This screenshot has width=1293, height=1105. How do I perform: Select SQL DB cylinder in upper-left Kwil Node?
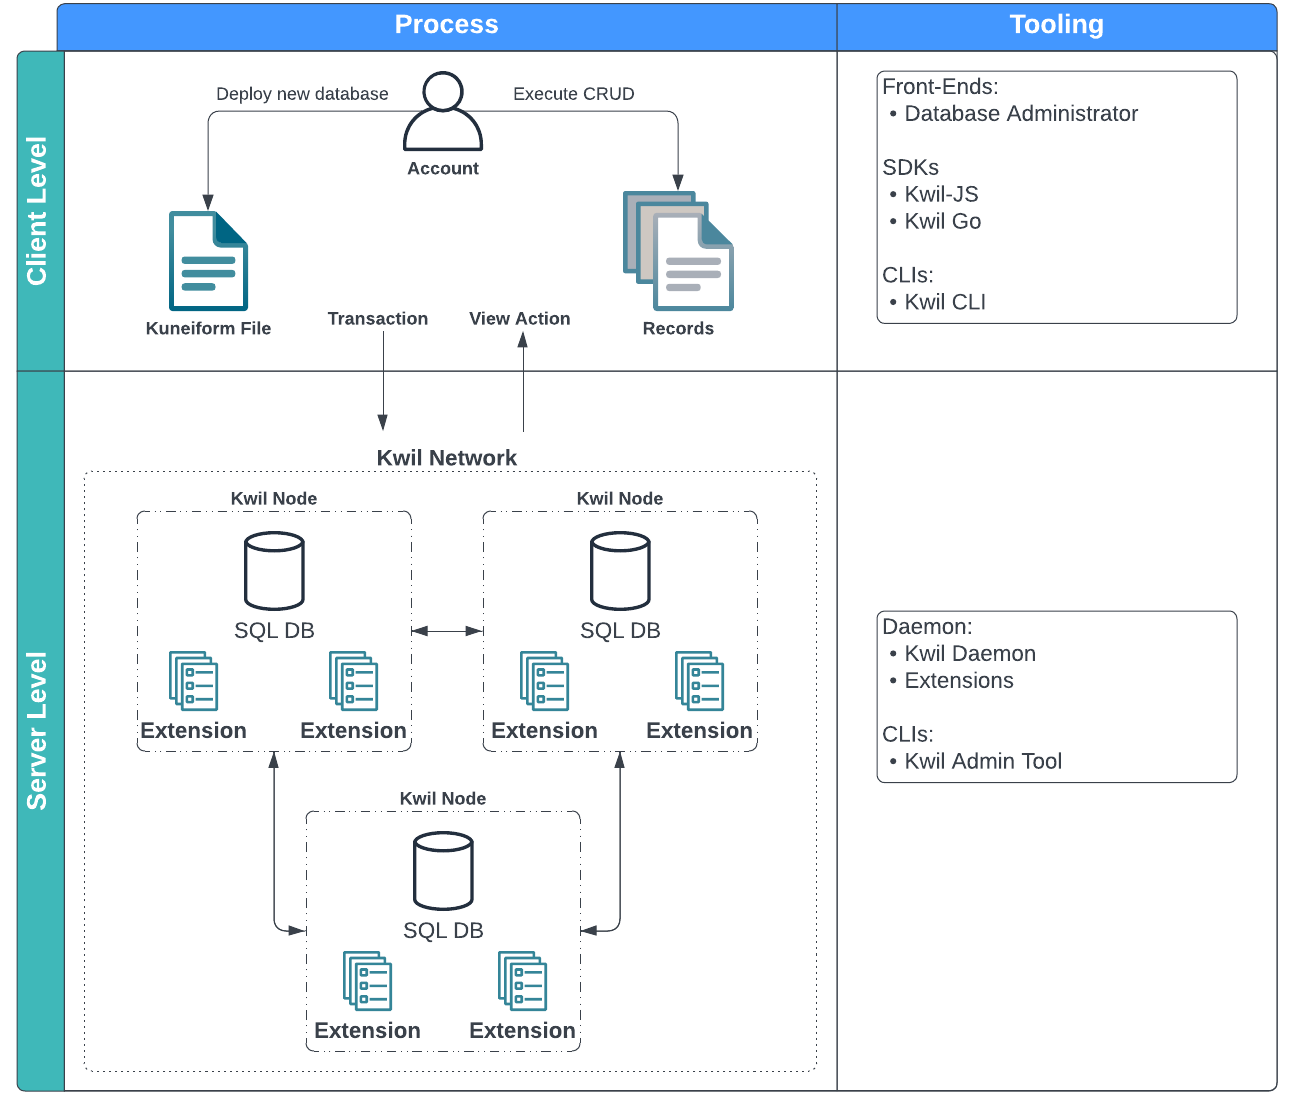[x=274, y=571]
